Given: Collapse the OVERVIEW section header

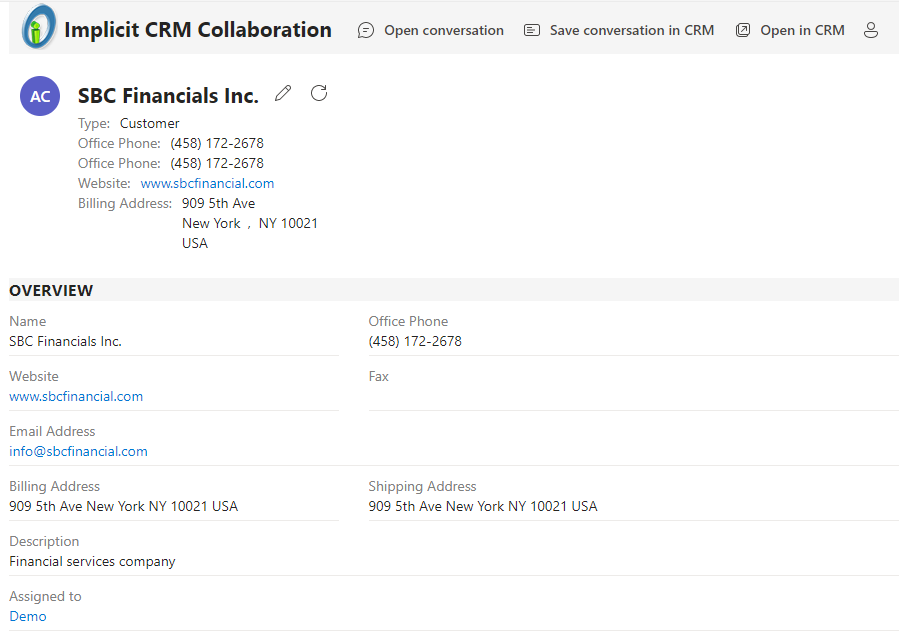Looking at the screenshot, I should [x=51, y=290].
